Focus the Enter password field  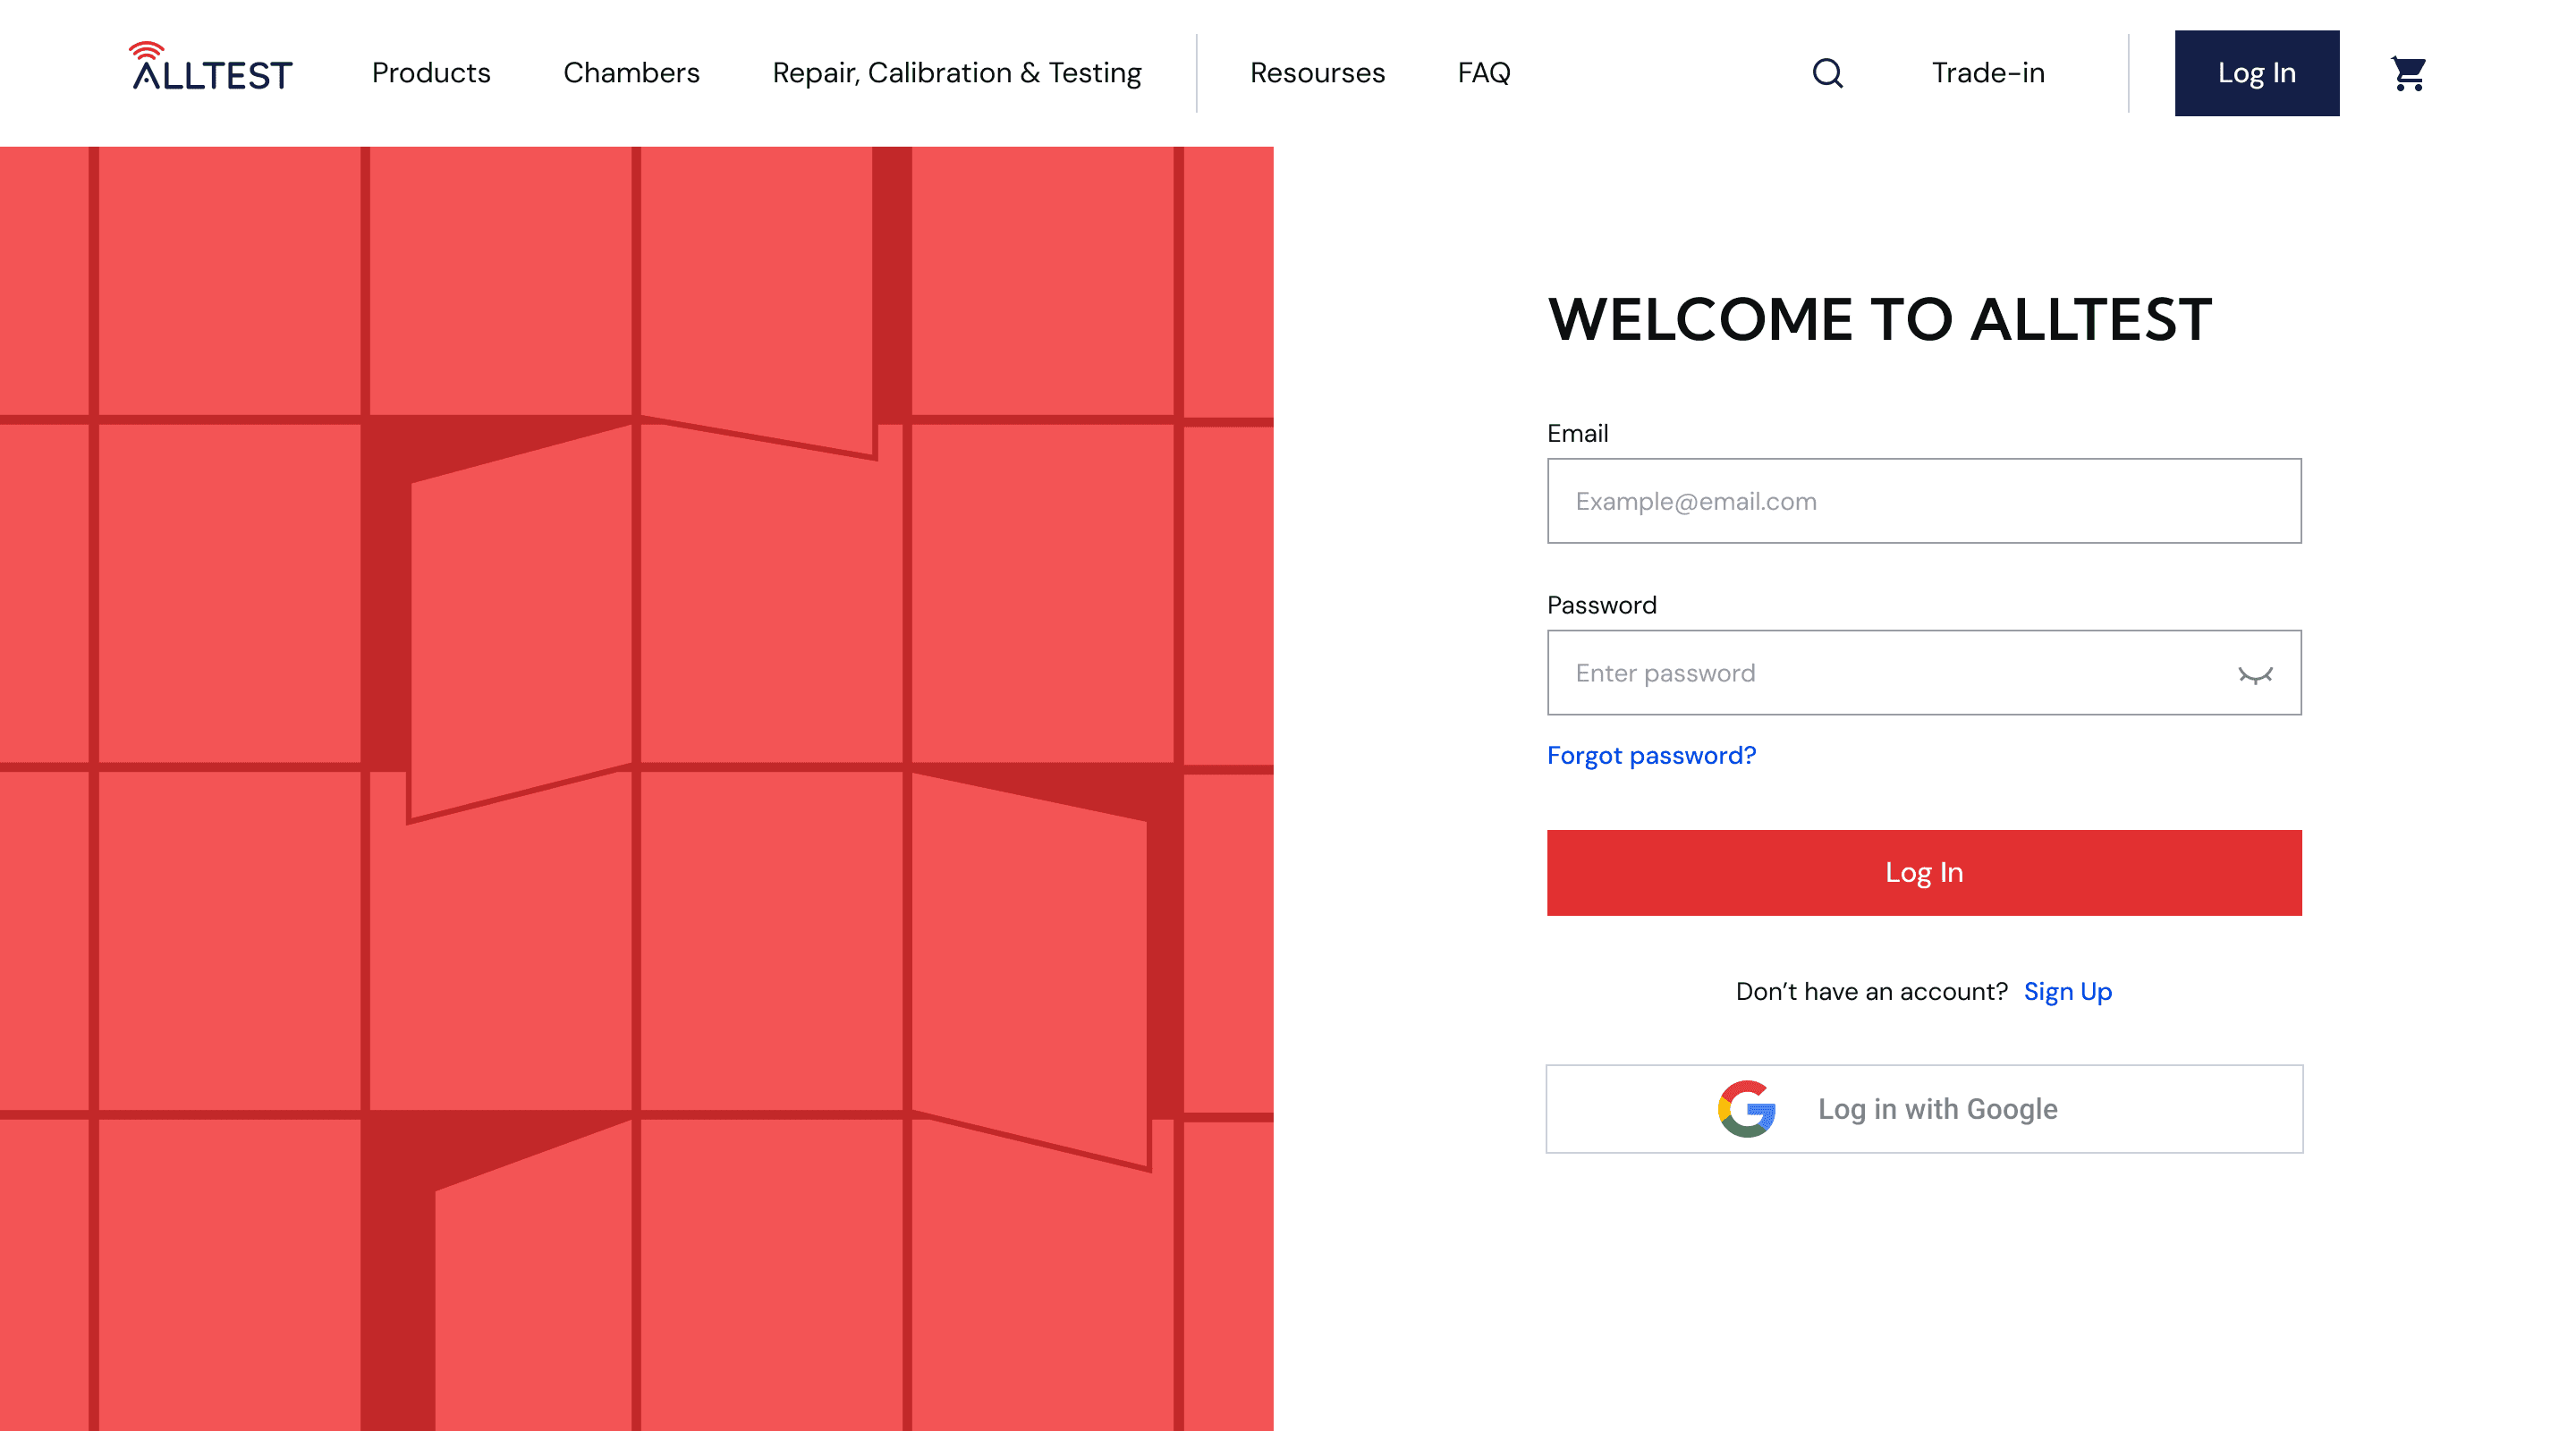coord(1880,673)
